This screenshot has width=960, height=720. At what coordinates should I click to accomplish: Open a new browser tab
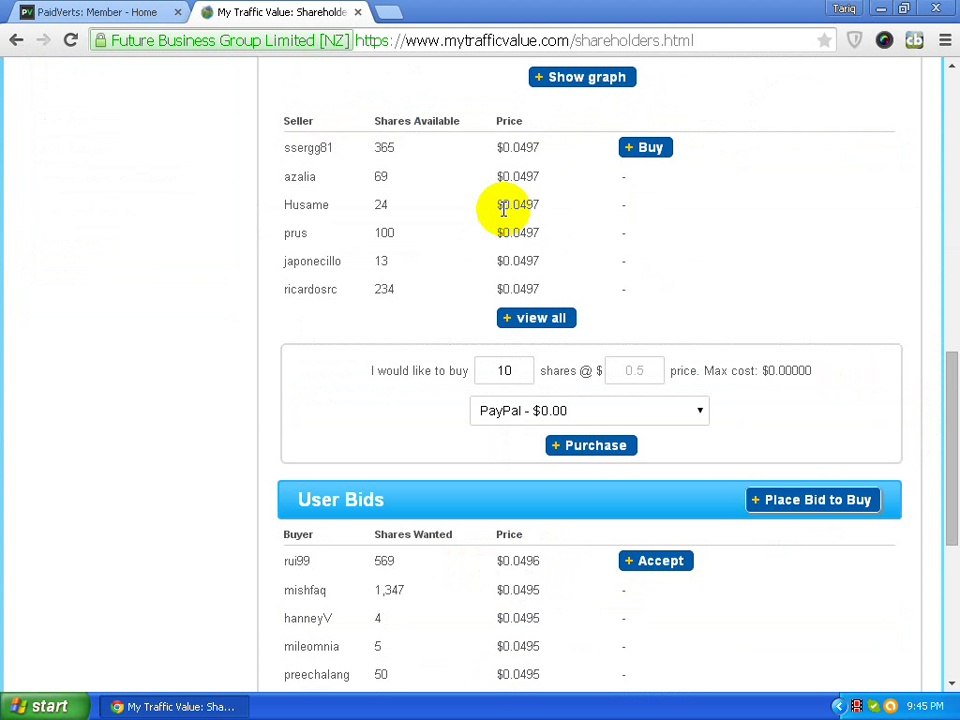[388, 12]
